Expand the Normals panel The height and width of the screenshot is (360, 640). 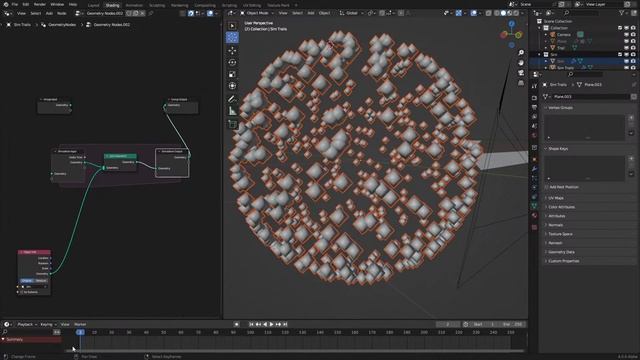pos(555,225)
